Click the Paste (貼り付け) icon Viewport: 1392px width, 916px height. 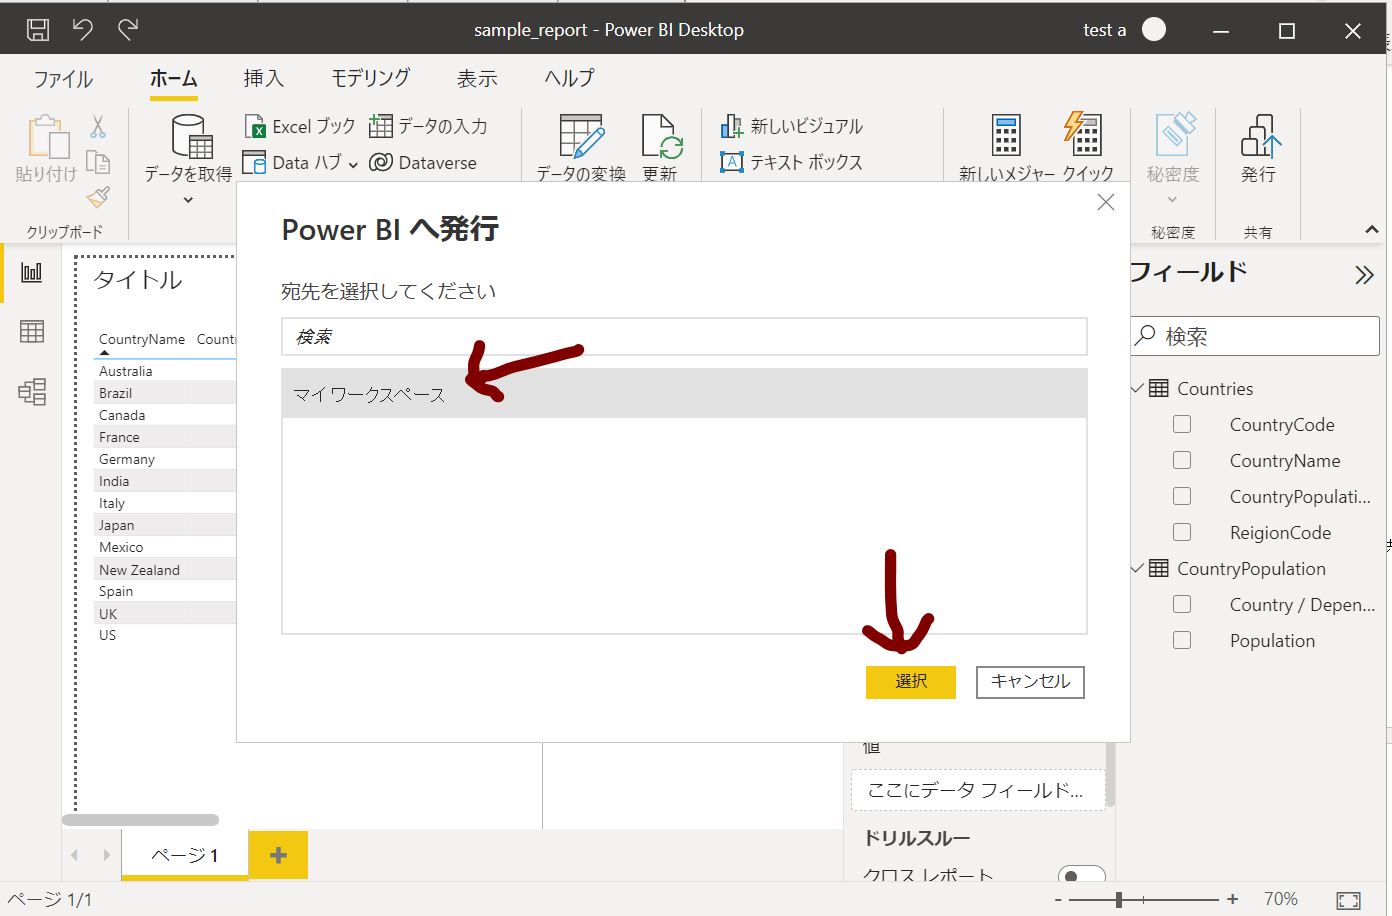[47, 138]
